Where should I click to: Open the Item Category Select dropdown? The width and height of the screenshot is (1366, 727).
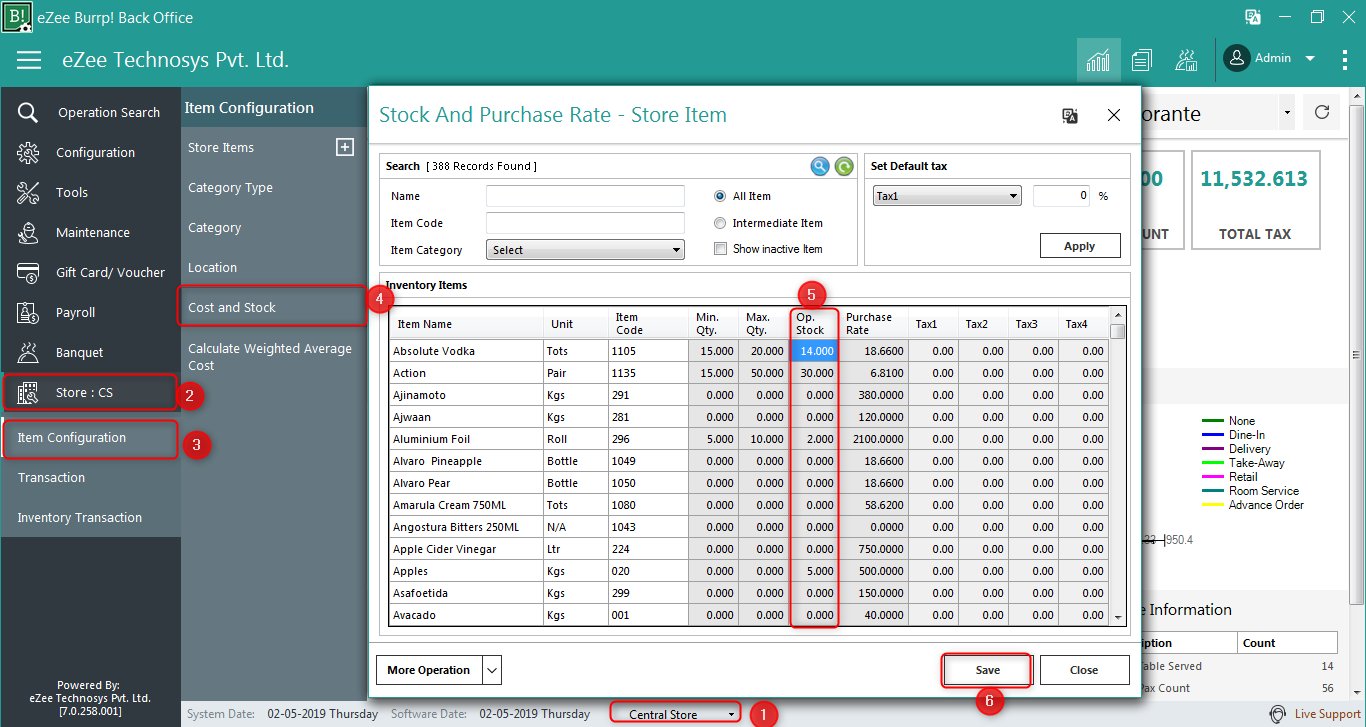(585, 250)
